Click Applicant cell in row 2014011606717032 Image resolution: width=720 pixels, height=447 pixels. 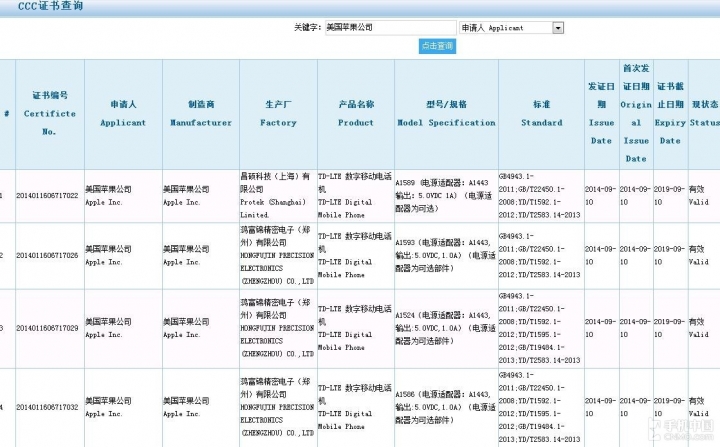click(x=123, y=407)
